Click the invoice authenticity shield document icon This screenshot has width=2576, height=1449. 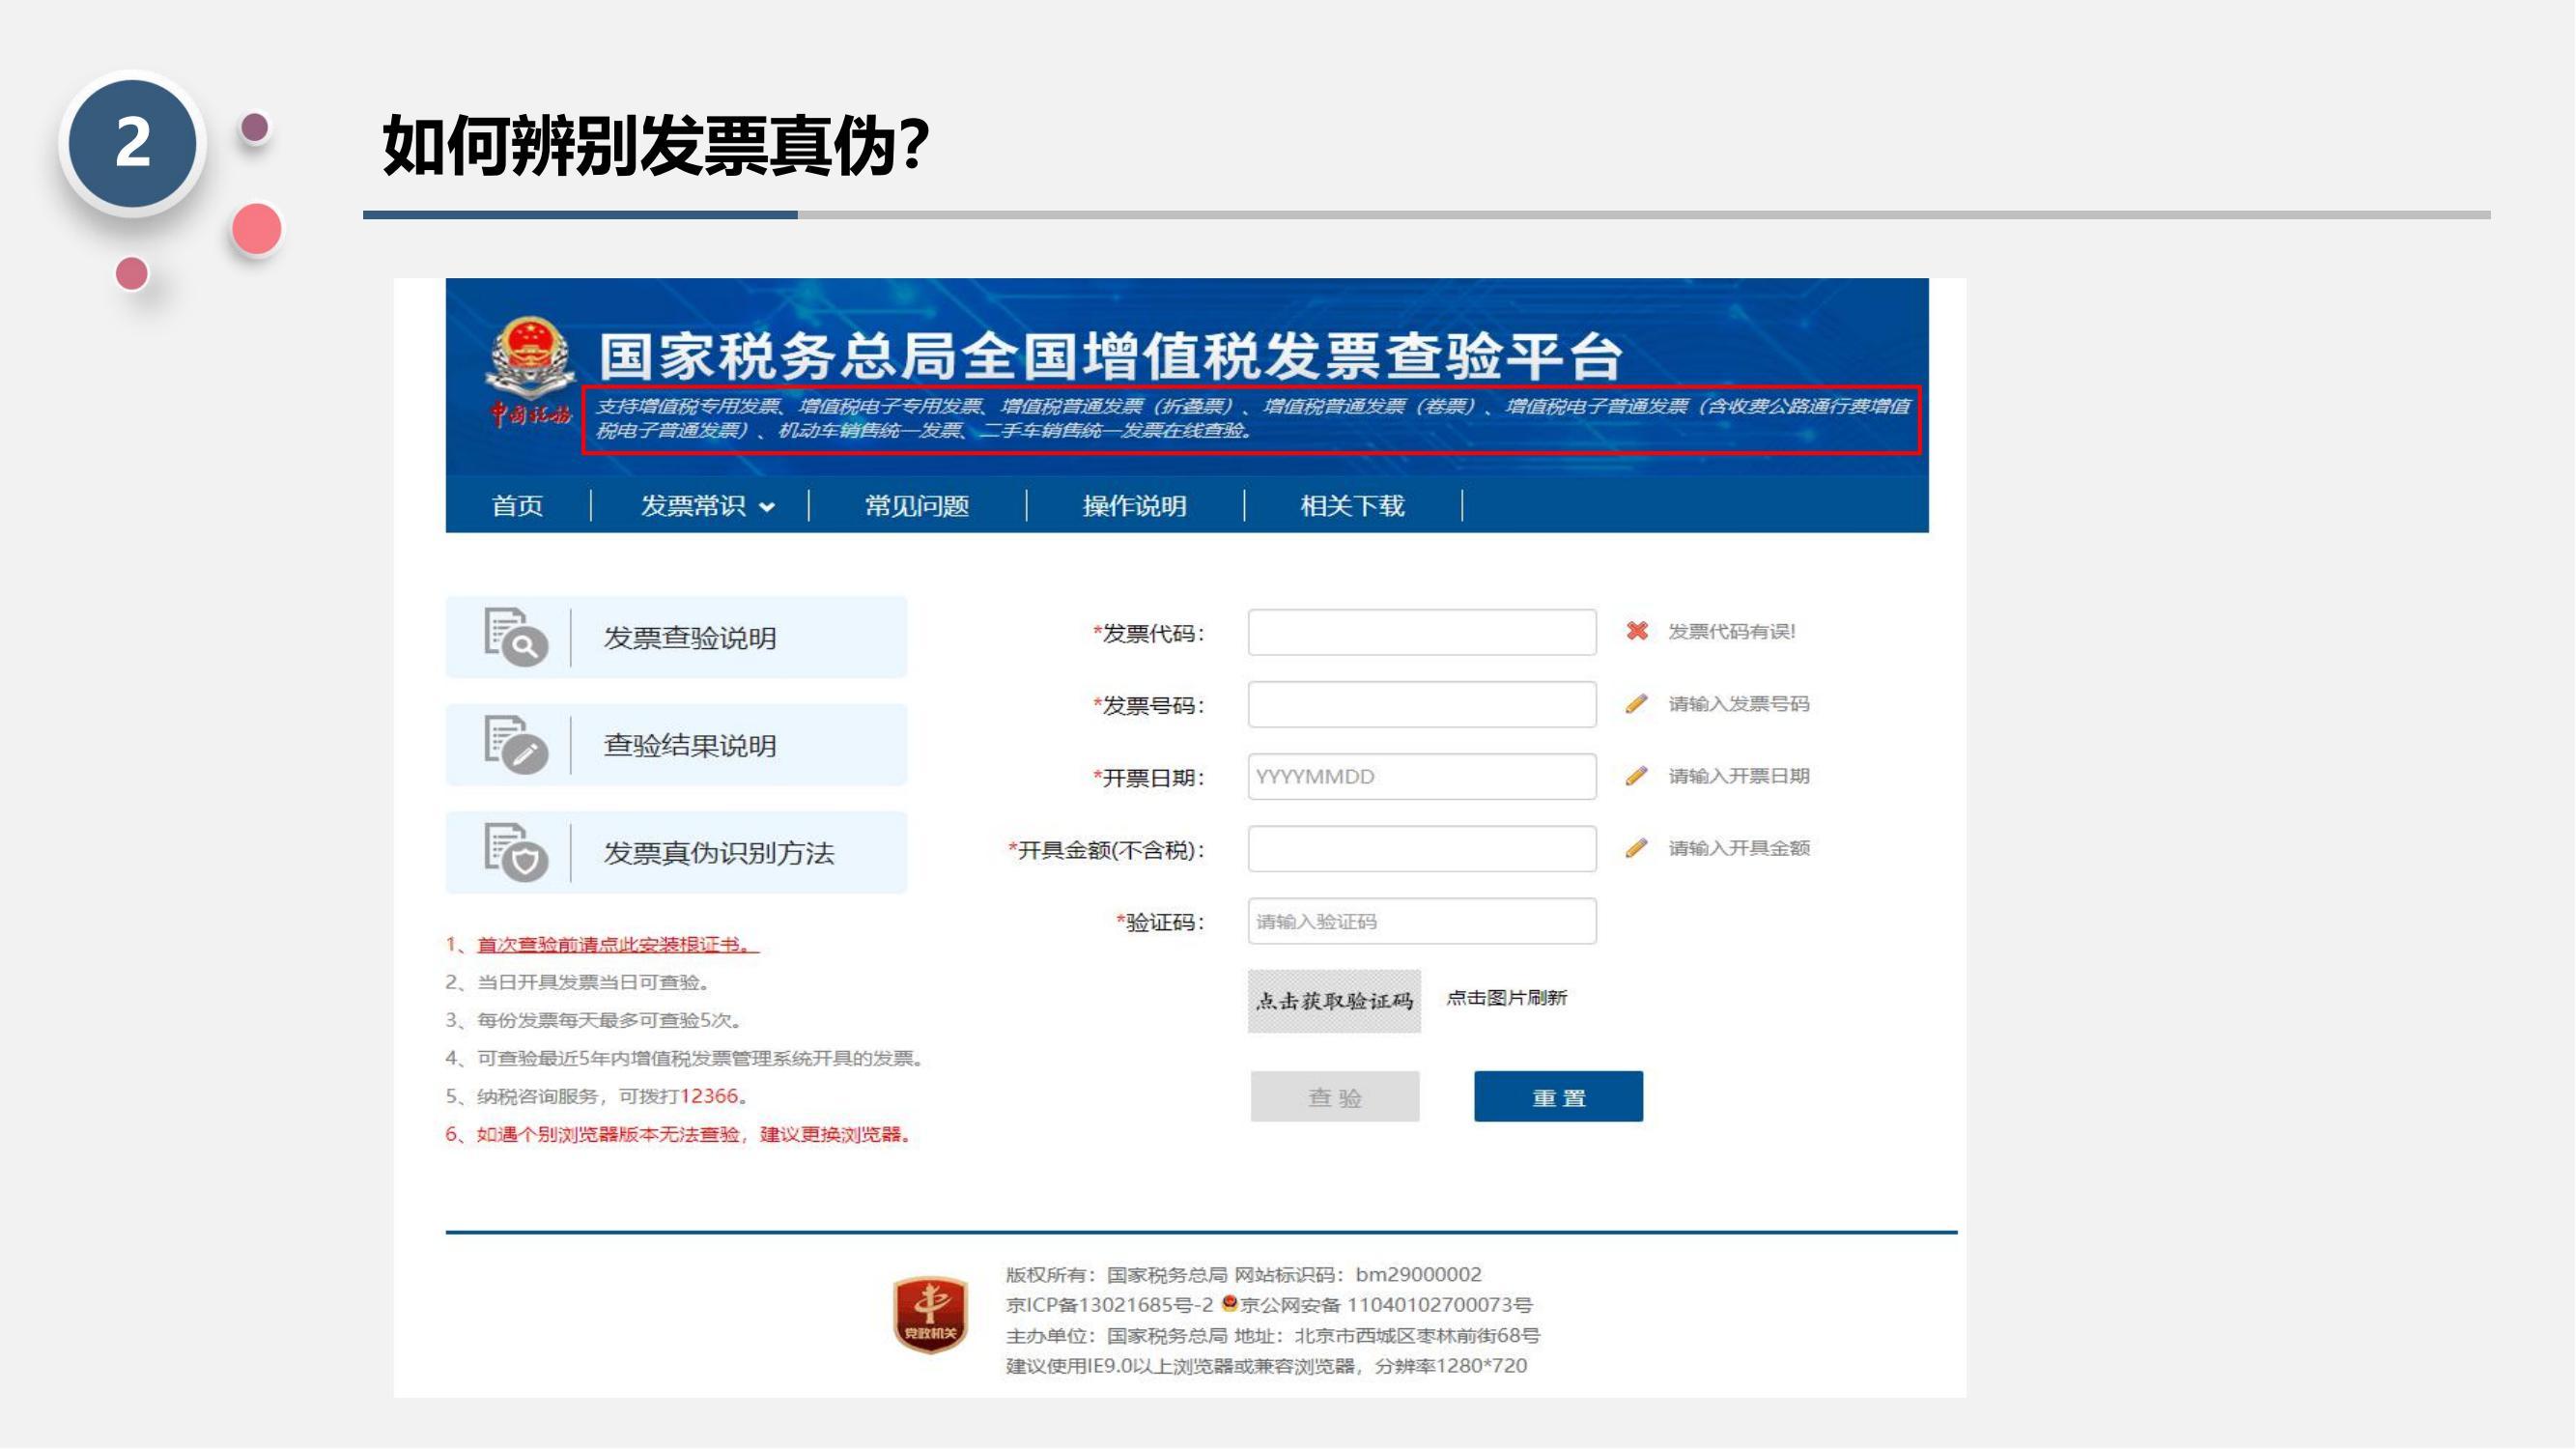click(516, 853)
